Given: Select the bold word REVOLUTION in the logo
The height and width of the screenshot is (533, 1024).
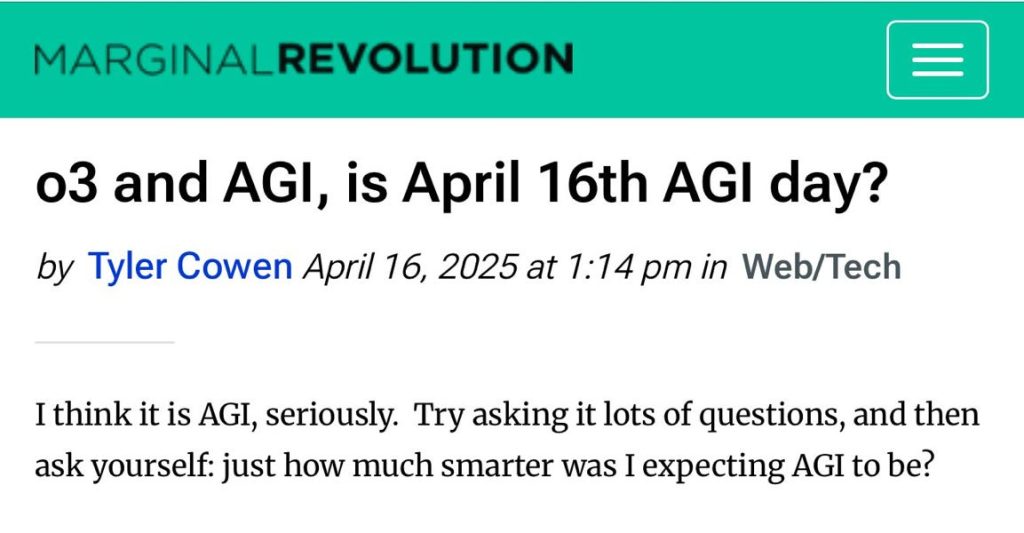Looking at the screenshot, I should [426, 59].
